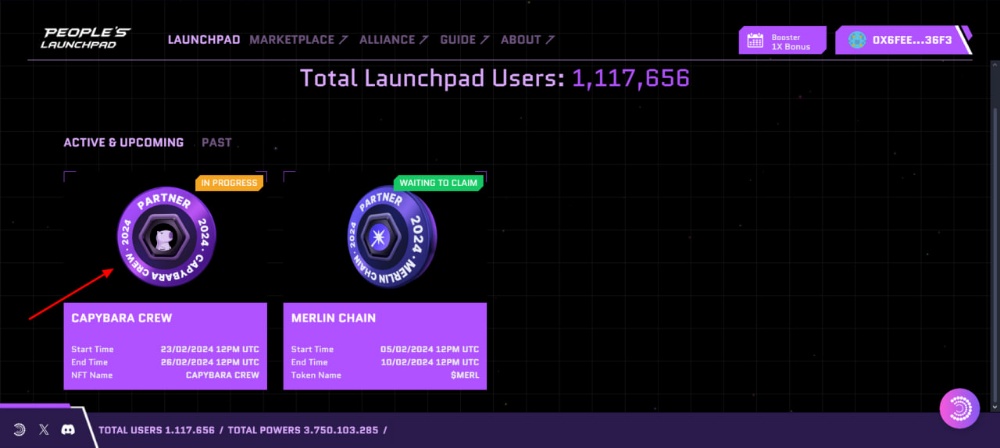Click the ABOUT external arrow icon
The height and width of the screenshot is (448, 1000).
point(550,40)
